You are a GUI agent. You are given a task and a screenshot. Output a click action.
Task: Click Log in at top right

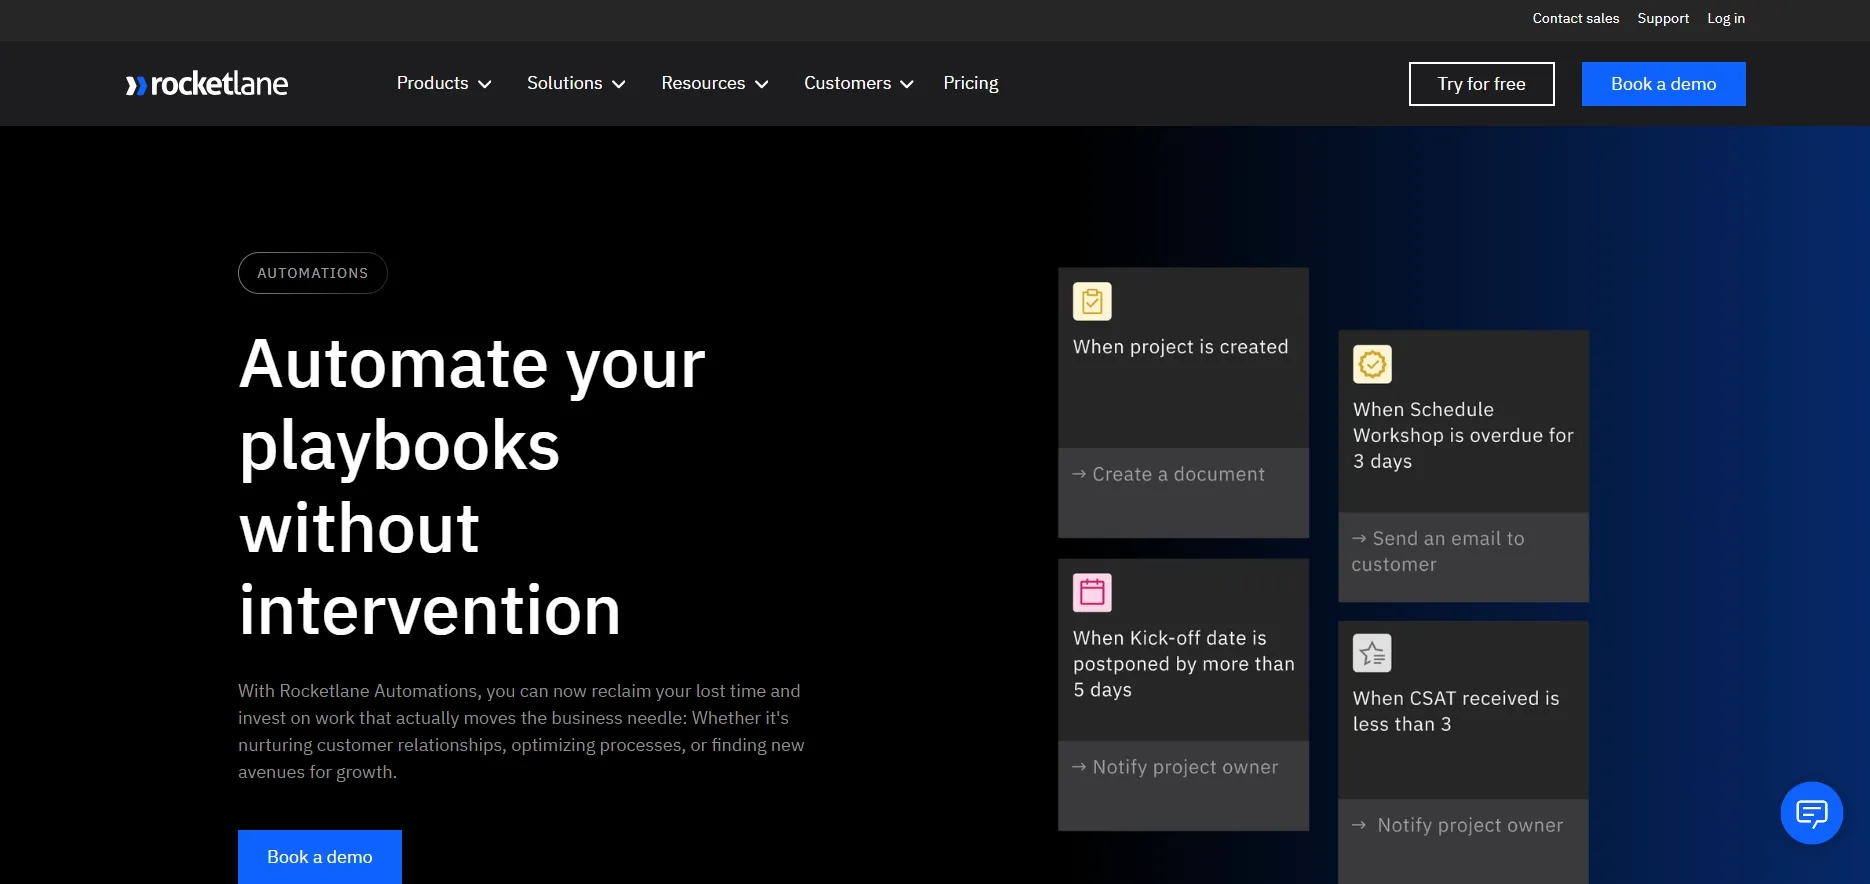pyautogui.click(x=1725, y=19)
